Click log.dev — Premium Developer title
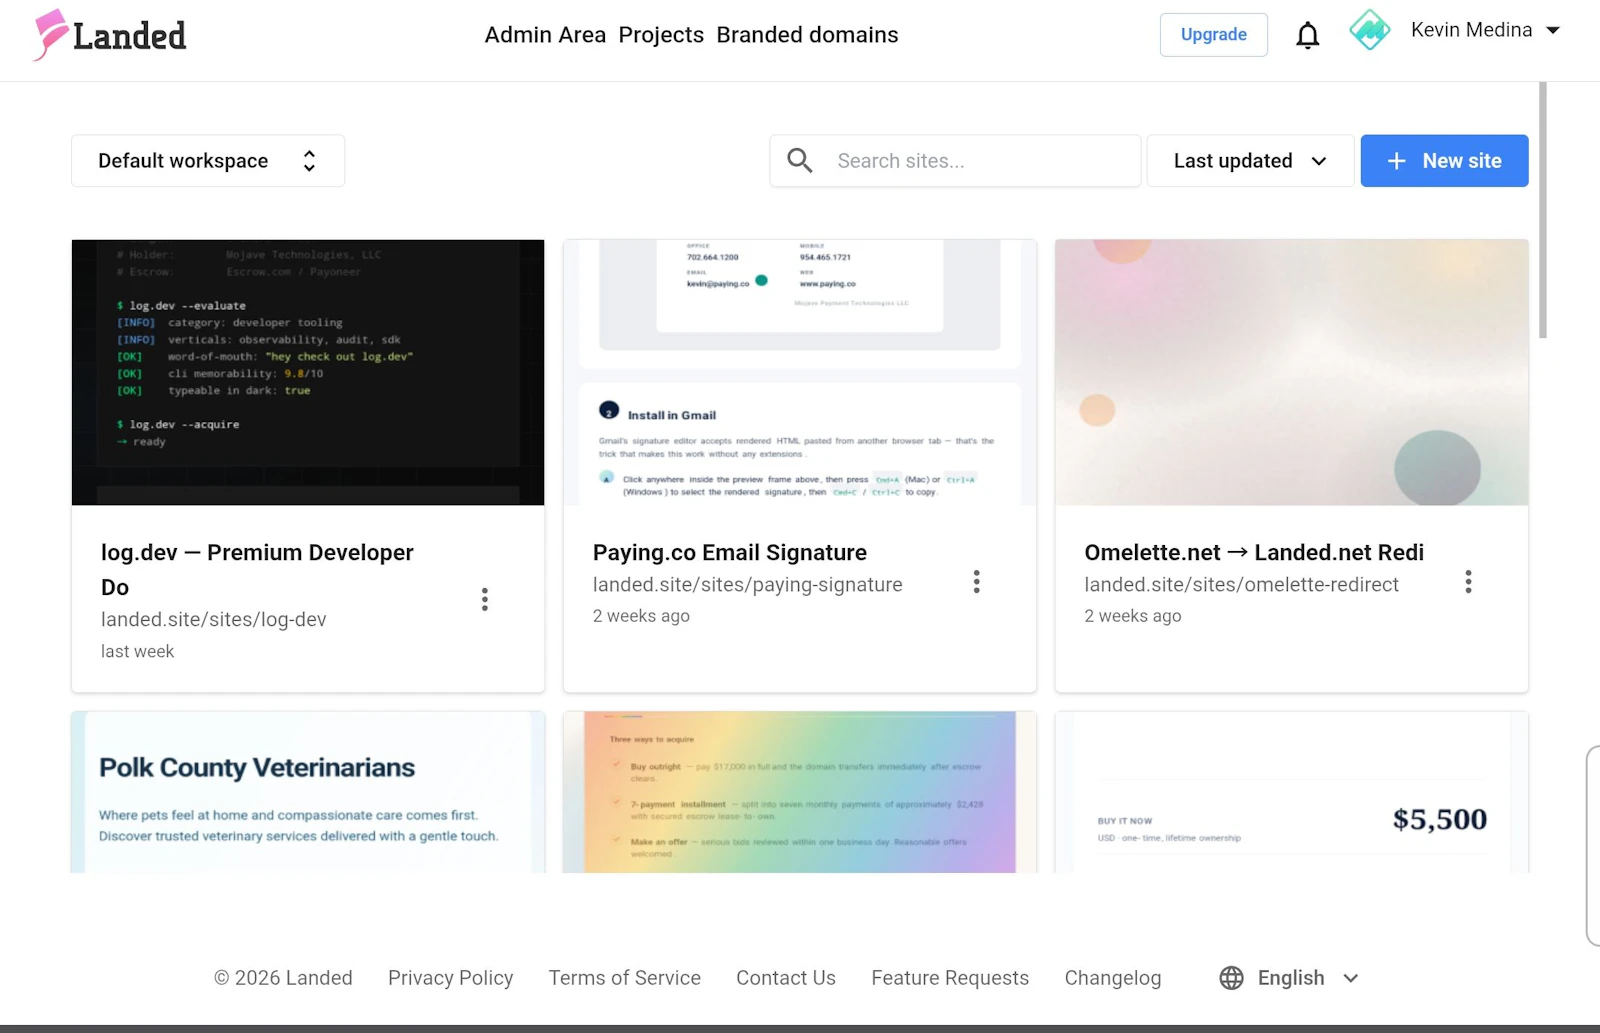 [257, 570]
